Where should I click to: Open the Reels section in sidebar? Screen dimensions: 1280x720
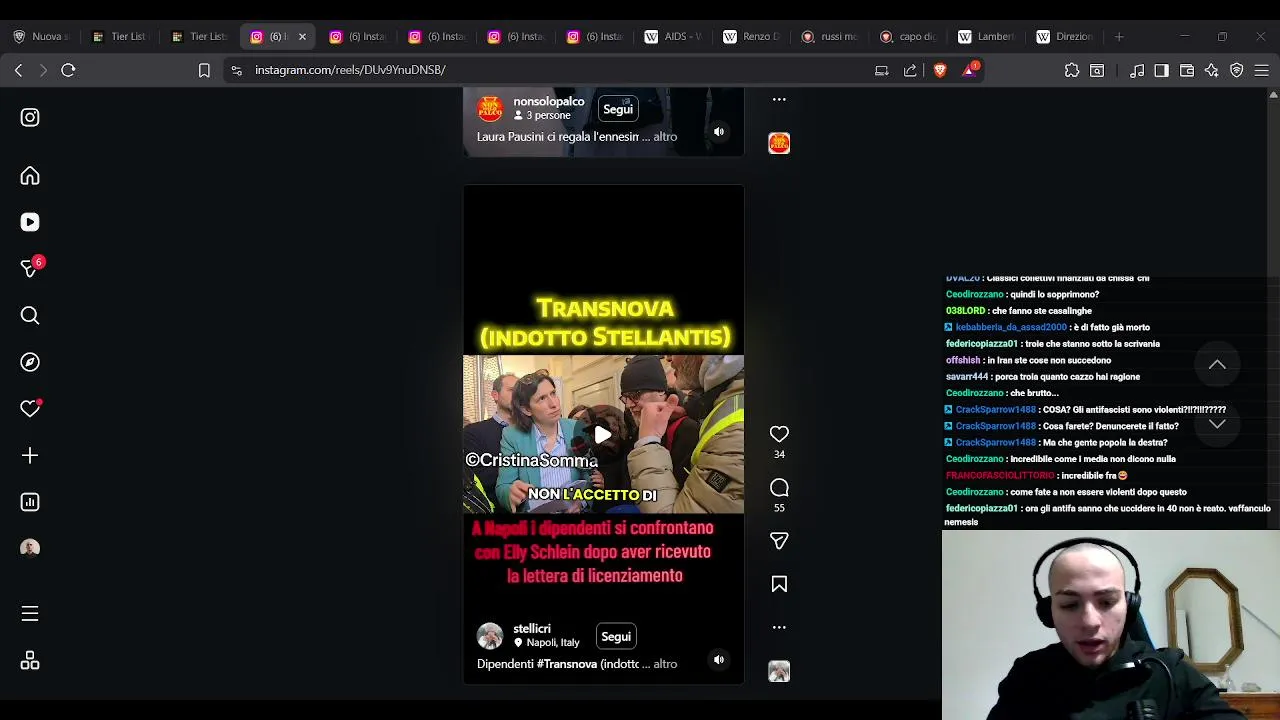[x=30, y=222]
